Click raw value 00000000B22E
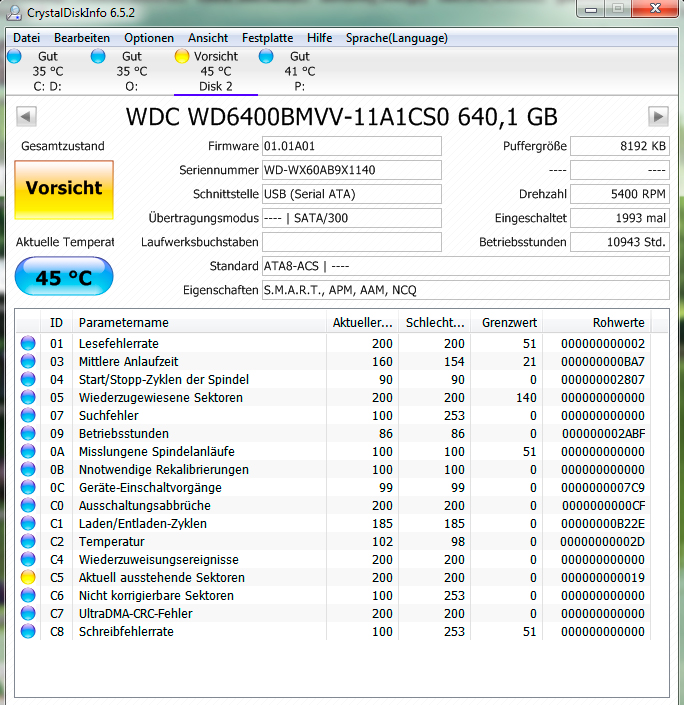Viewport: 684px width, 705px height. [603, 524]
